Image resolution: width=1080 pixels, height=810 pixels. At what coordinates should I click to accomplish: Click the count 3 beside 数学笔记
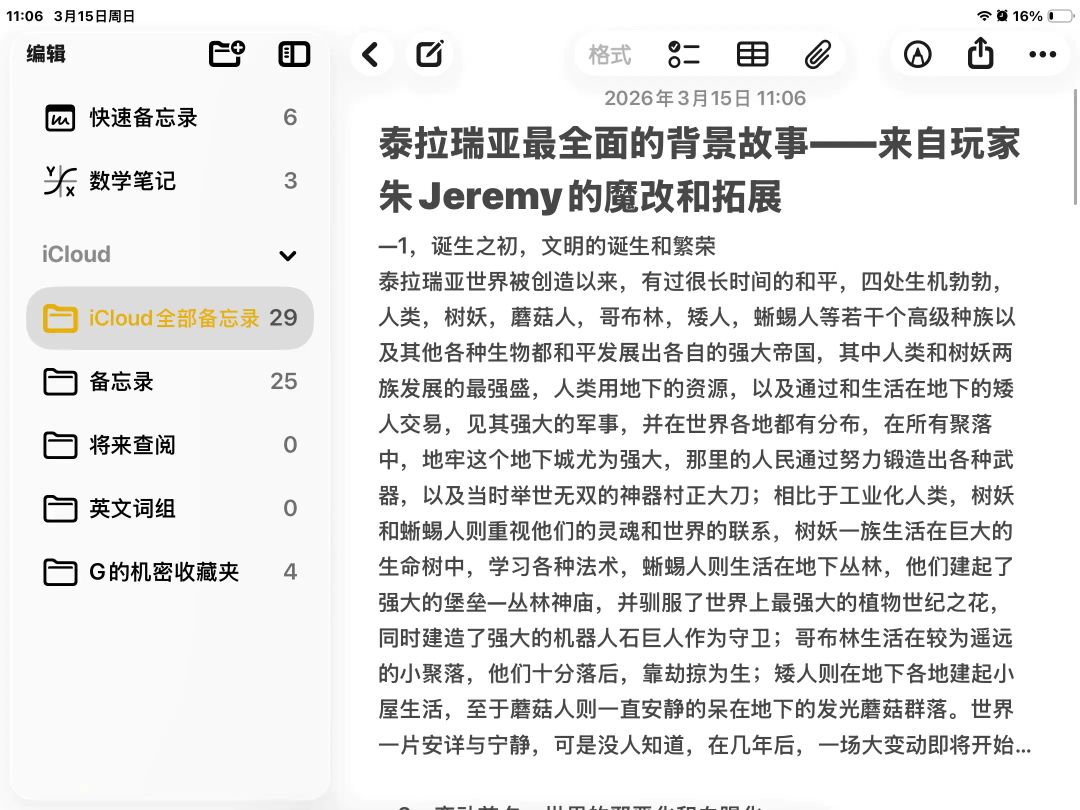coord(290,180)
